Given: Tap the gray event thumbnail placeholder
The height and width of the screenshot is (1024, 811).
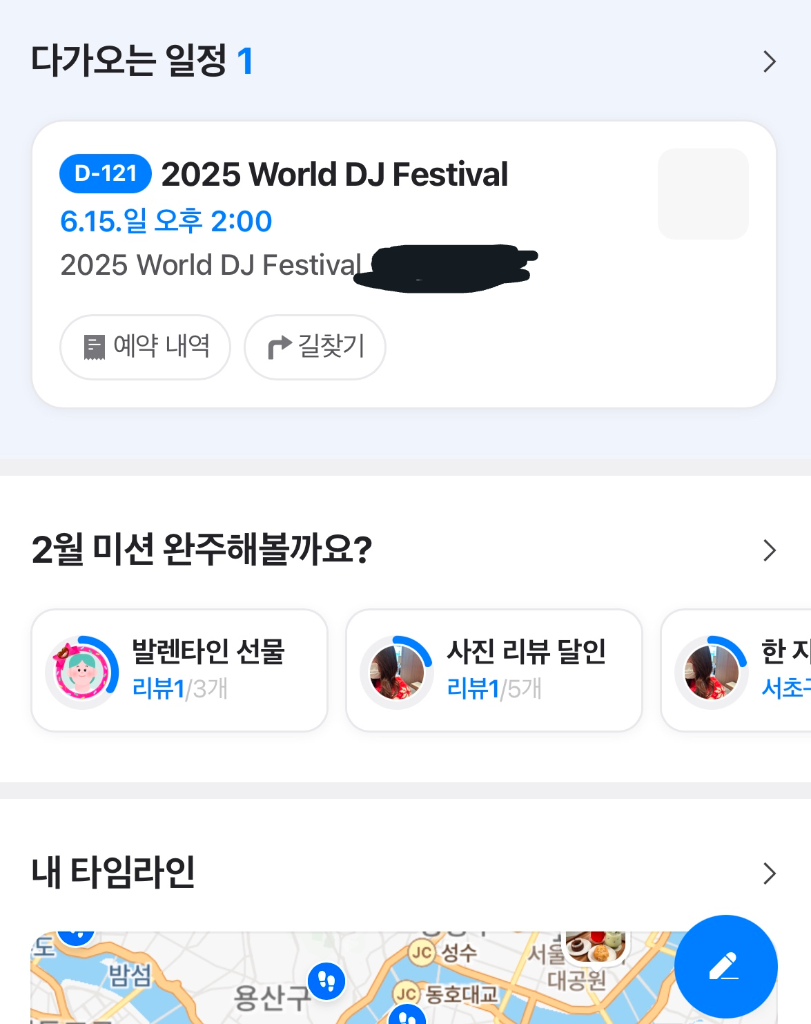Looking at the screenshot, I should click(x=702, y=194).
